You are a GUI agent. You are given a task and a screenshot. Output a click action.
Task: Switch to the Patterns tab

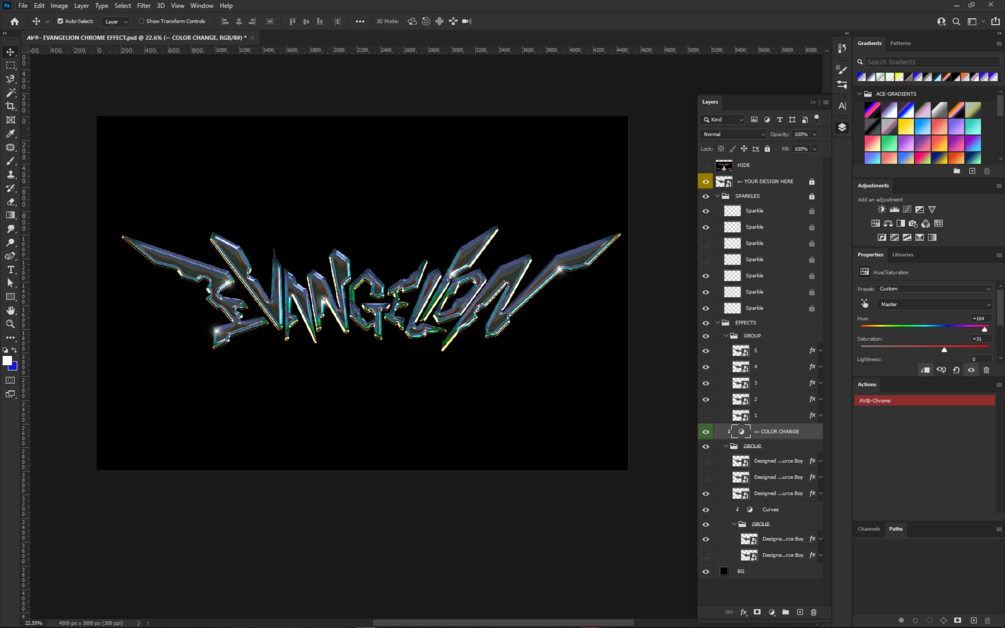pyautogui.click(x=900, y=43)
